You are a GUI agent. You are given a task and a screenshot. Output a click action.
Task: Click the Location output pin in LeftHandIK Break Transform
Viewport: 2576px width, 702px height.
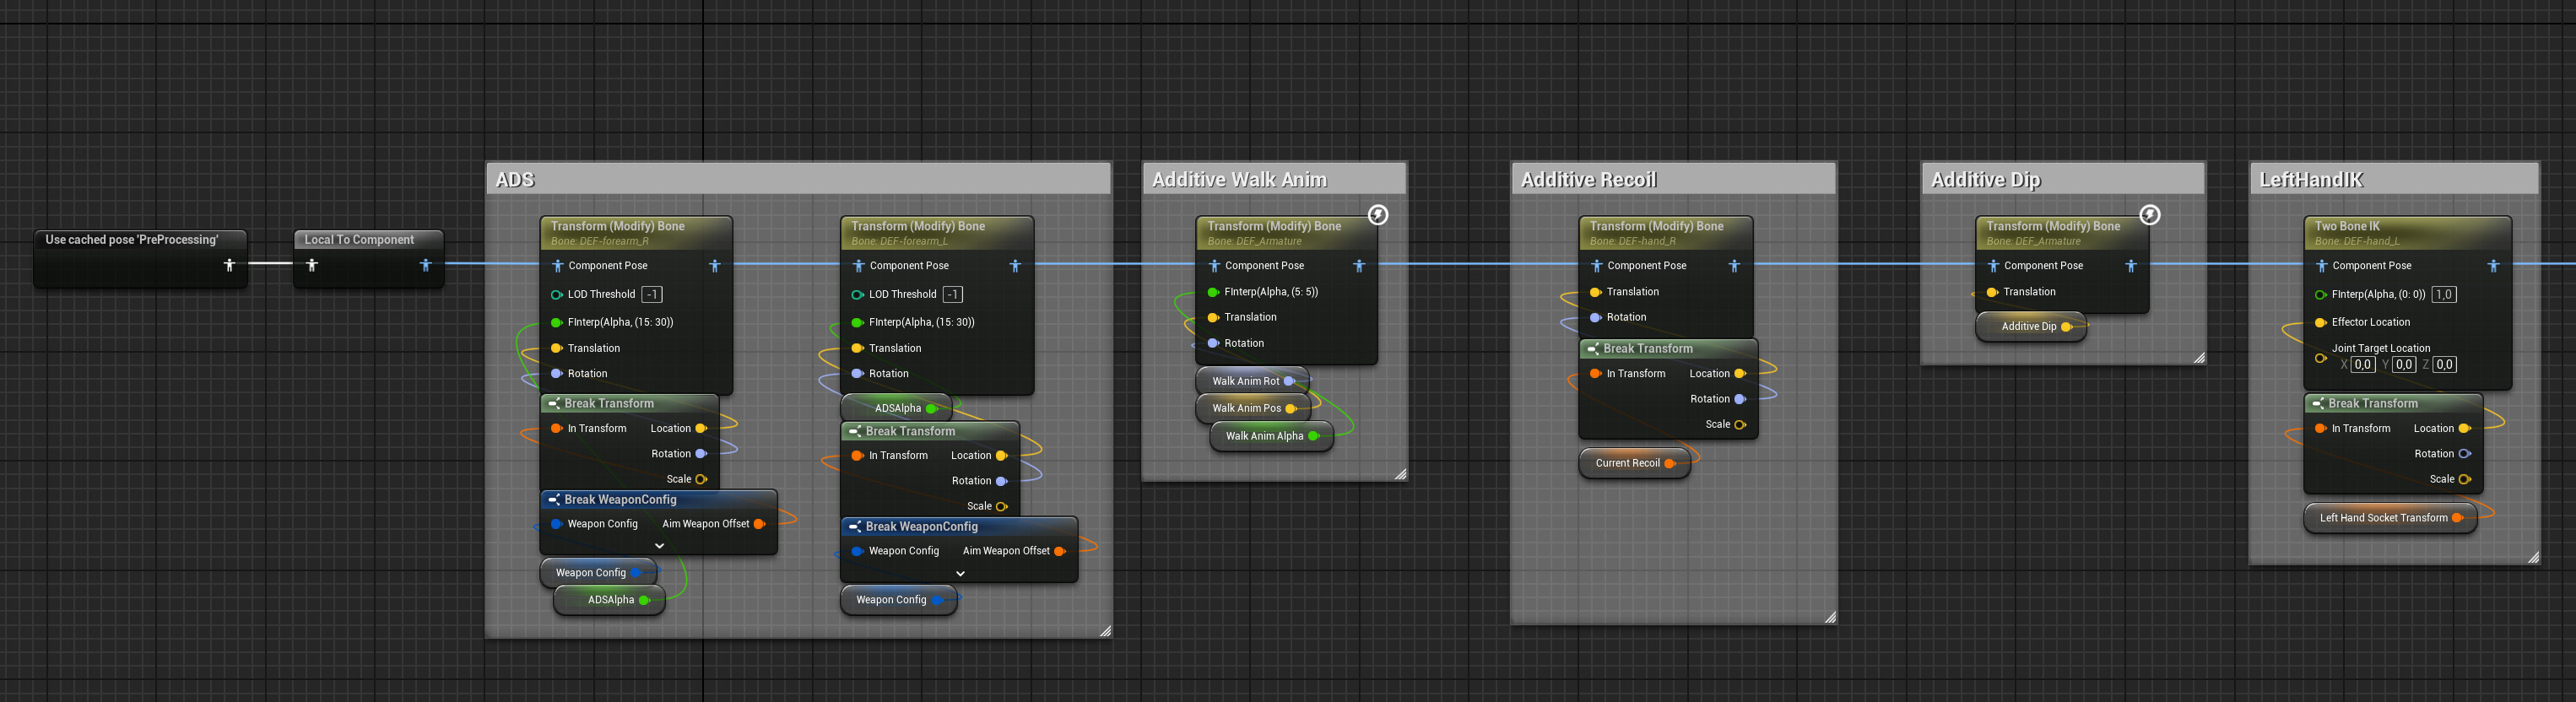tap(2465, 429)
